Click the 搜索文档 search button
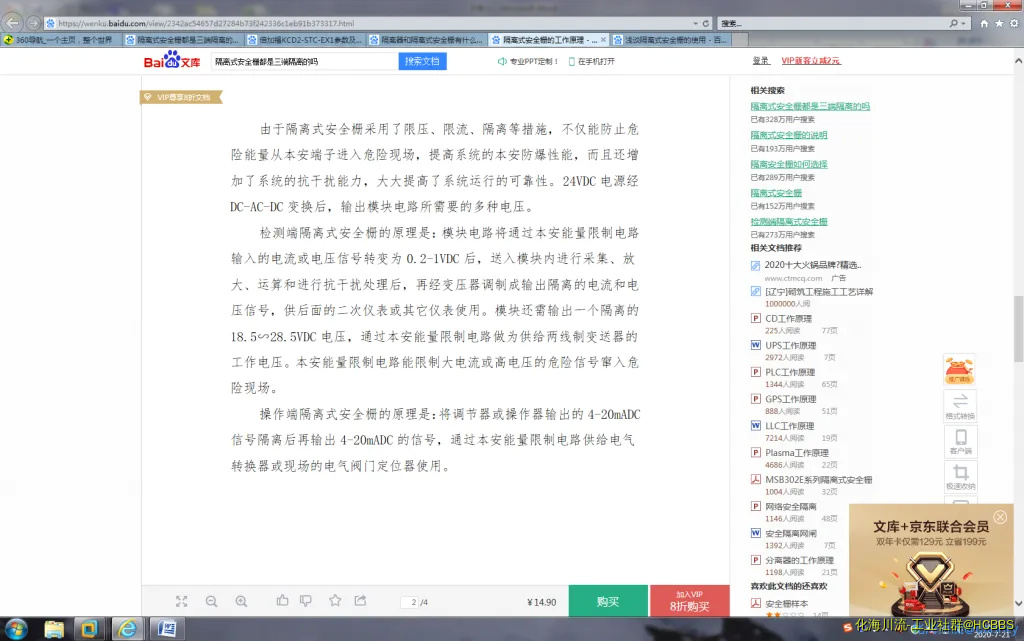Image resolution: width=1024 pixels, height=641 pixels. coord(422,61)
